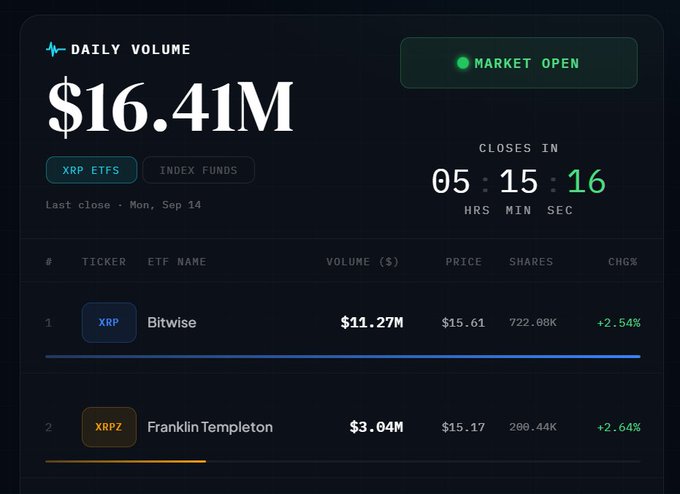Click the orange Franklin Templeton volume bar
Screen dimensions: 680x494
(126, 461)
